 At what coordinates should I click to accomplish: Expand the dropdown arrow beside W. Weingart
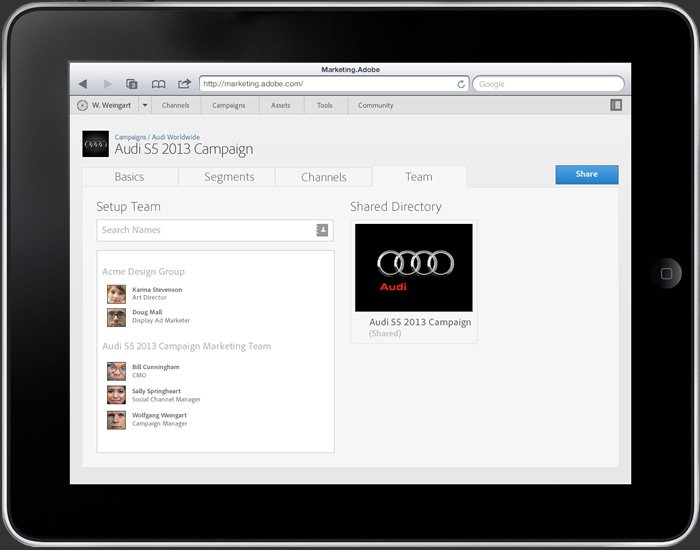(x=145, y=105)
